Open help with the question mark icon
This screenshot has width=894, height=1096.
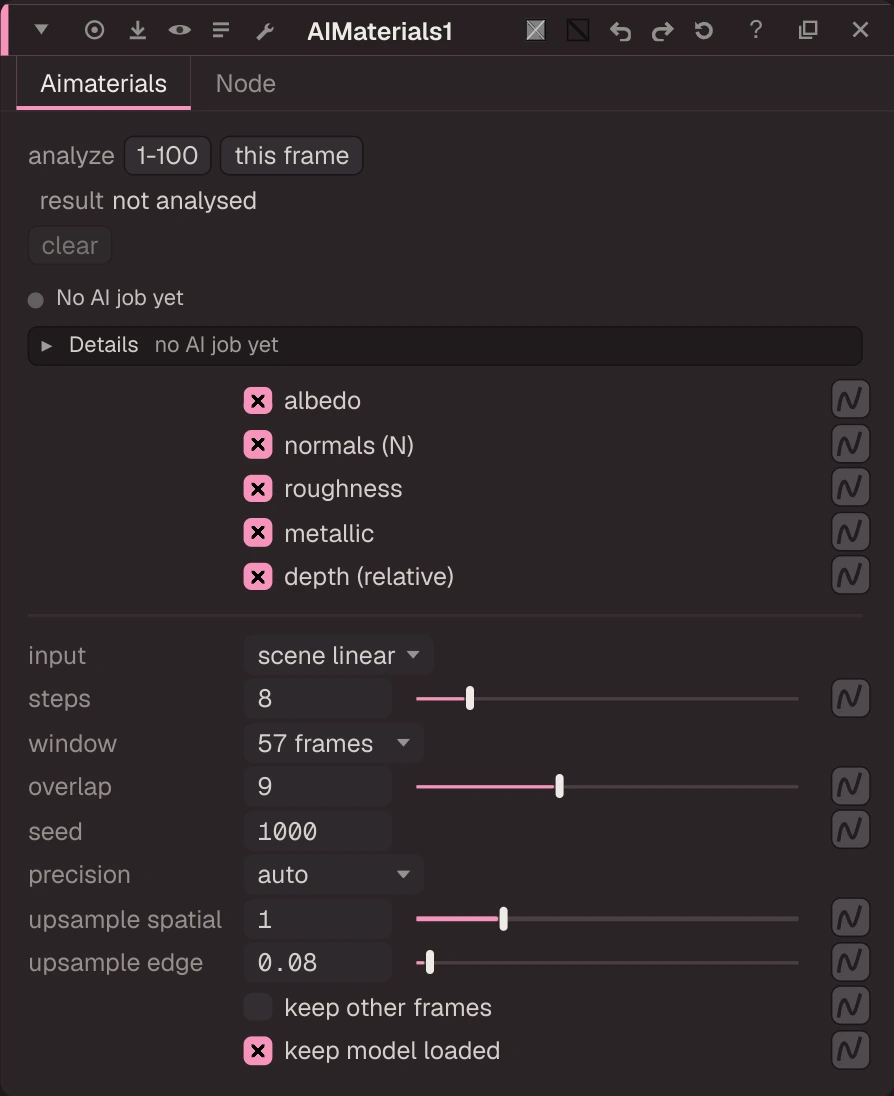(756, 29)
